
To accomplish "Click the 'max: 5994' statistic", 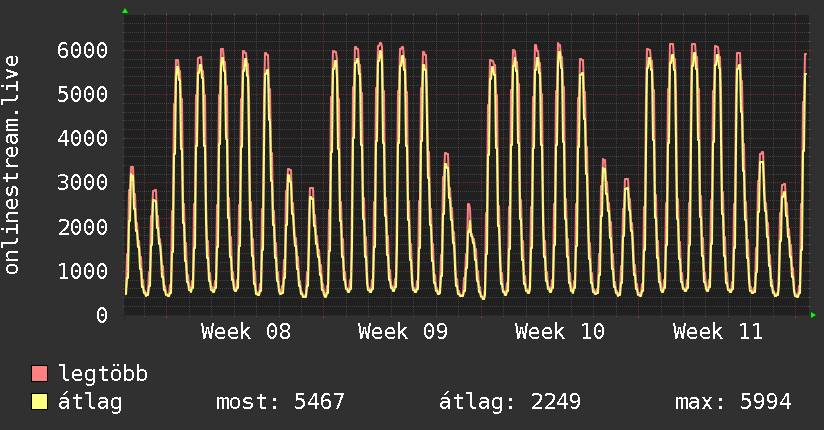I will coord(733,402).
